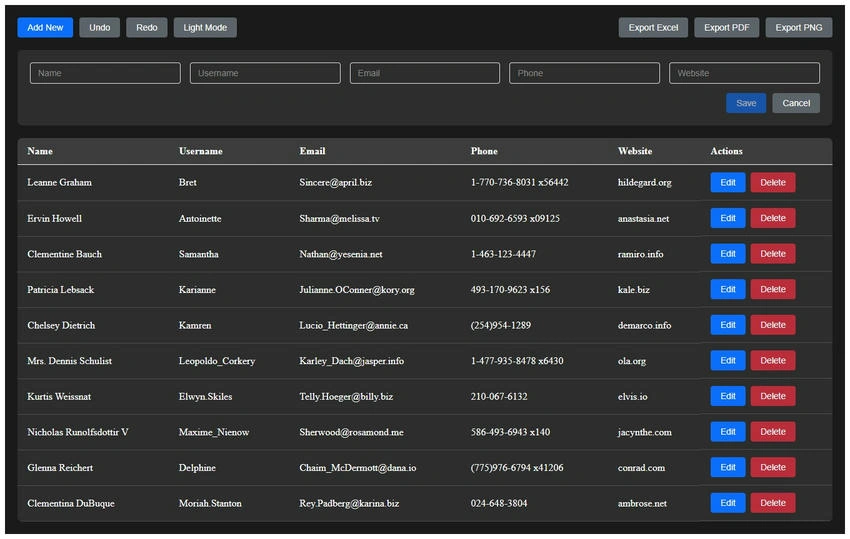The image size is (850, 539).
Task: Click the Email column header
Action: pyautogui.click(x=312, y=151)
